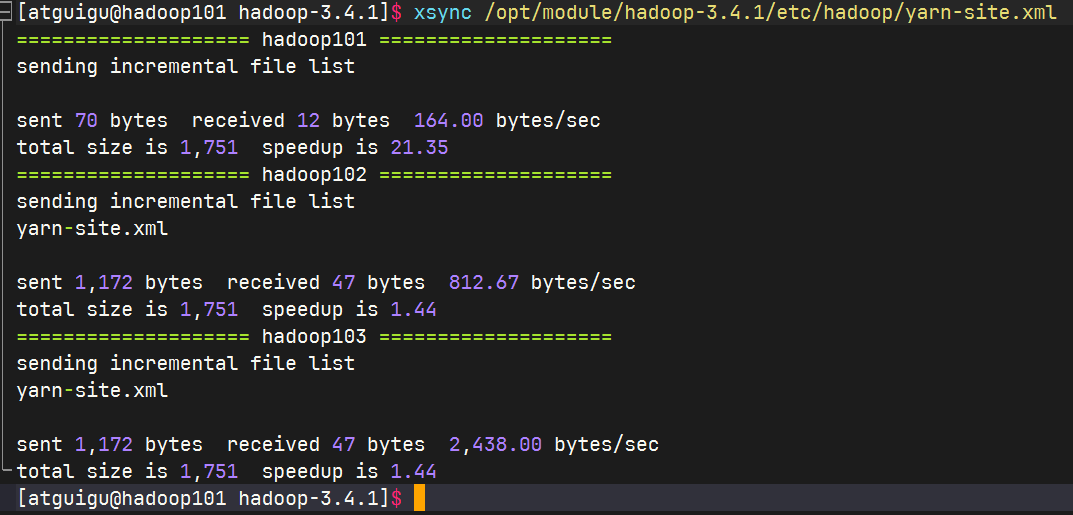Click the hadoop102 separator header
The height and width of the screenshot is (515, 1073).
click(314, 174)
